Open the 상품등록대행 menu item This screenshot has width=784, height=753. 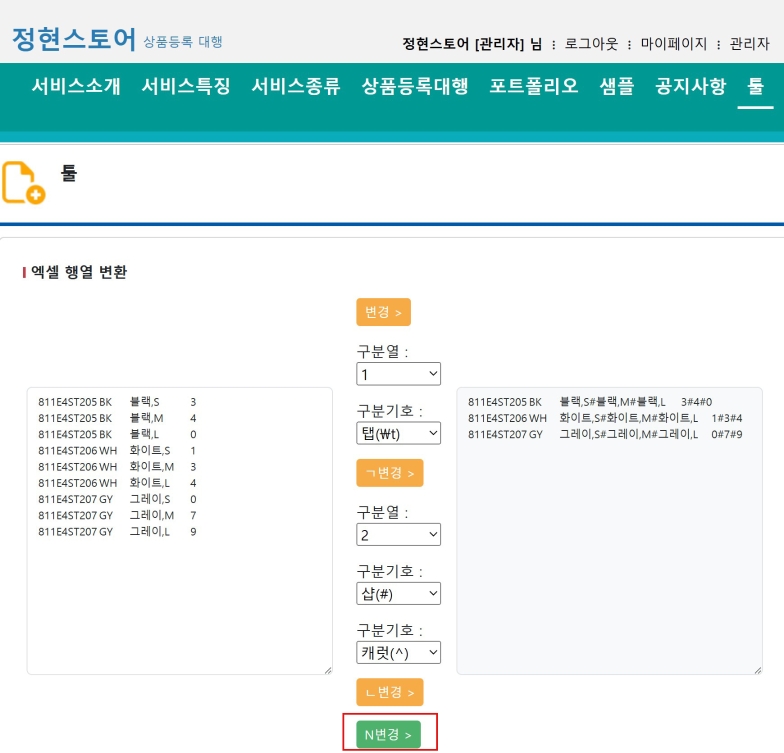(x=415, y=86)
